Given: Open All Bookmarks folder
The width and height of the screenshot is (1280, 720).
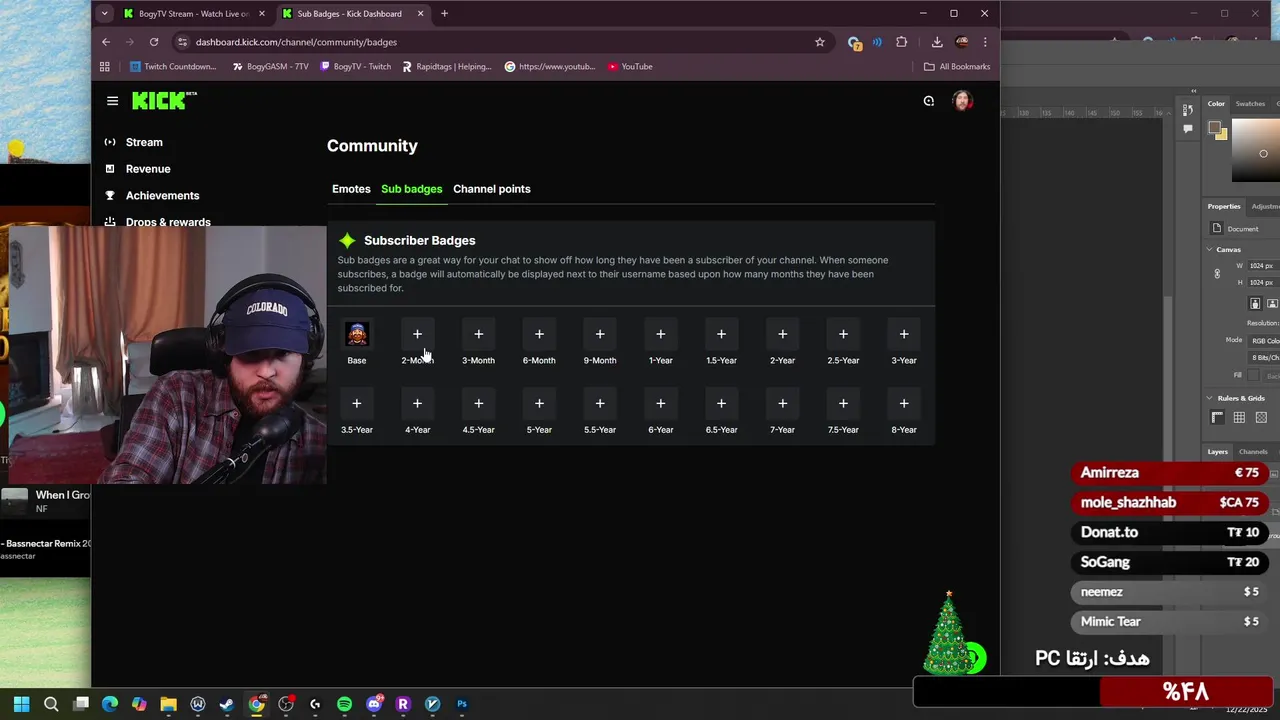Looking at the screenshot, I should click(957, 67).
